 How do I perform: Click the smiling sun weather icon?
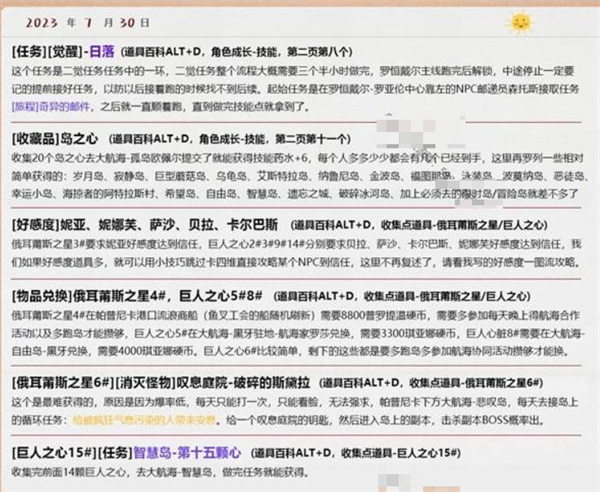[520, 23]
